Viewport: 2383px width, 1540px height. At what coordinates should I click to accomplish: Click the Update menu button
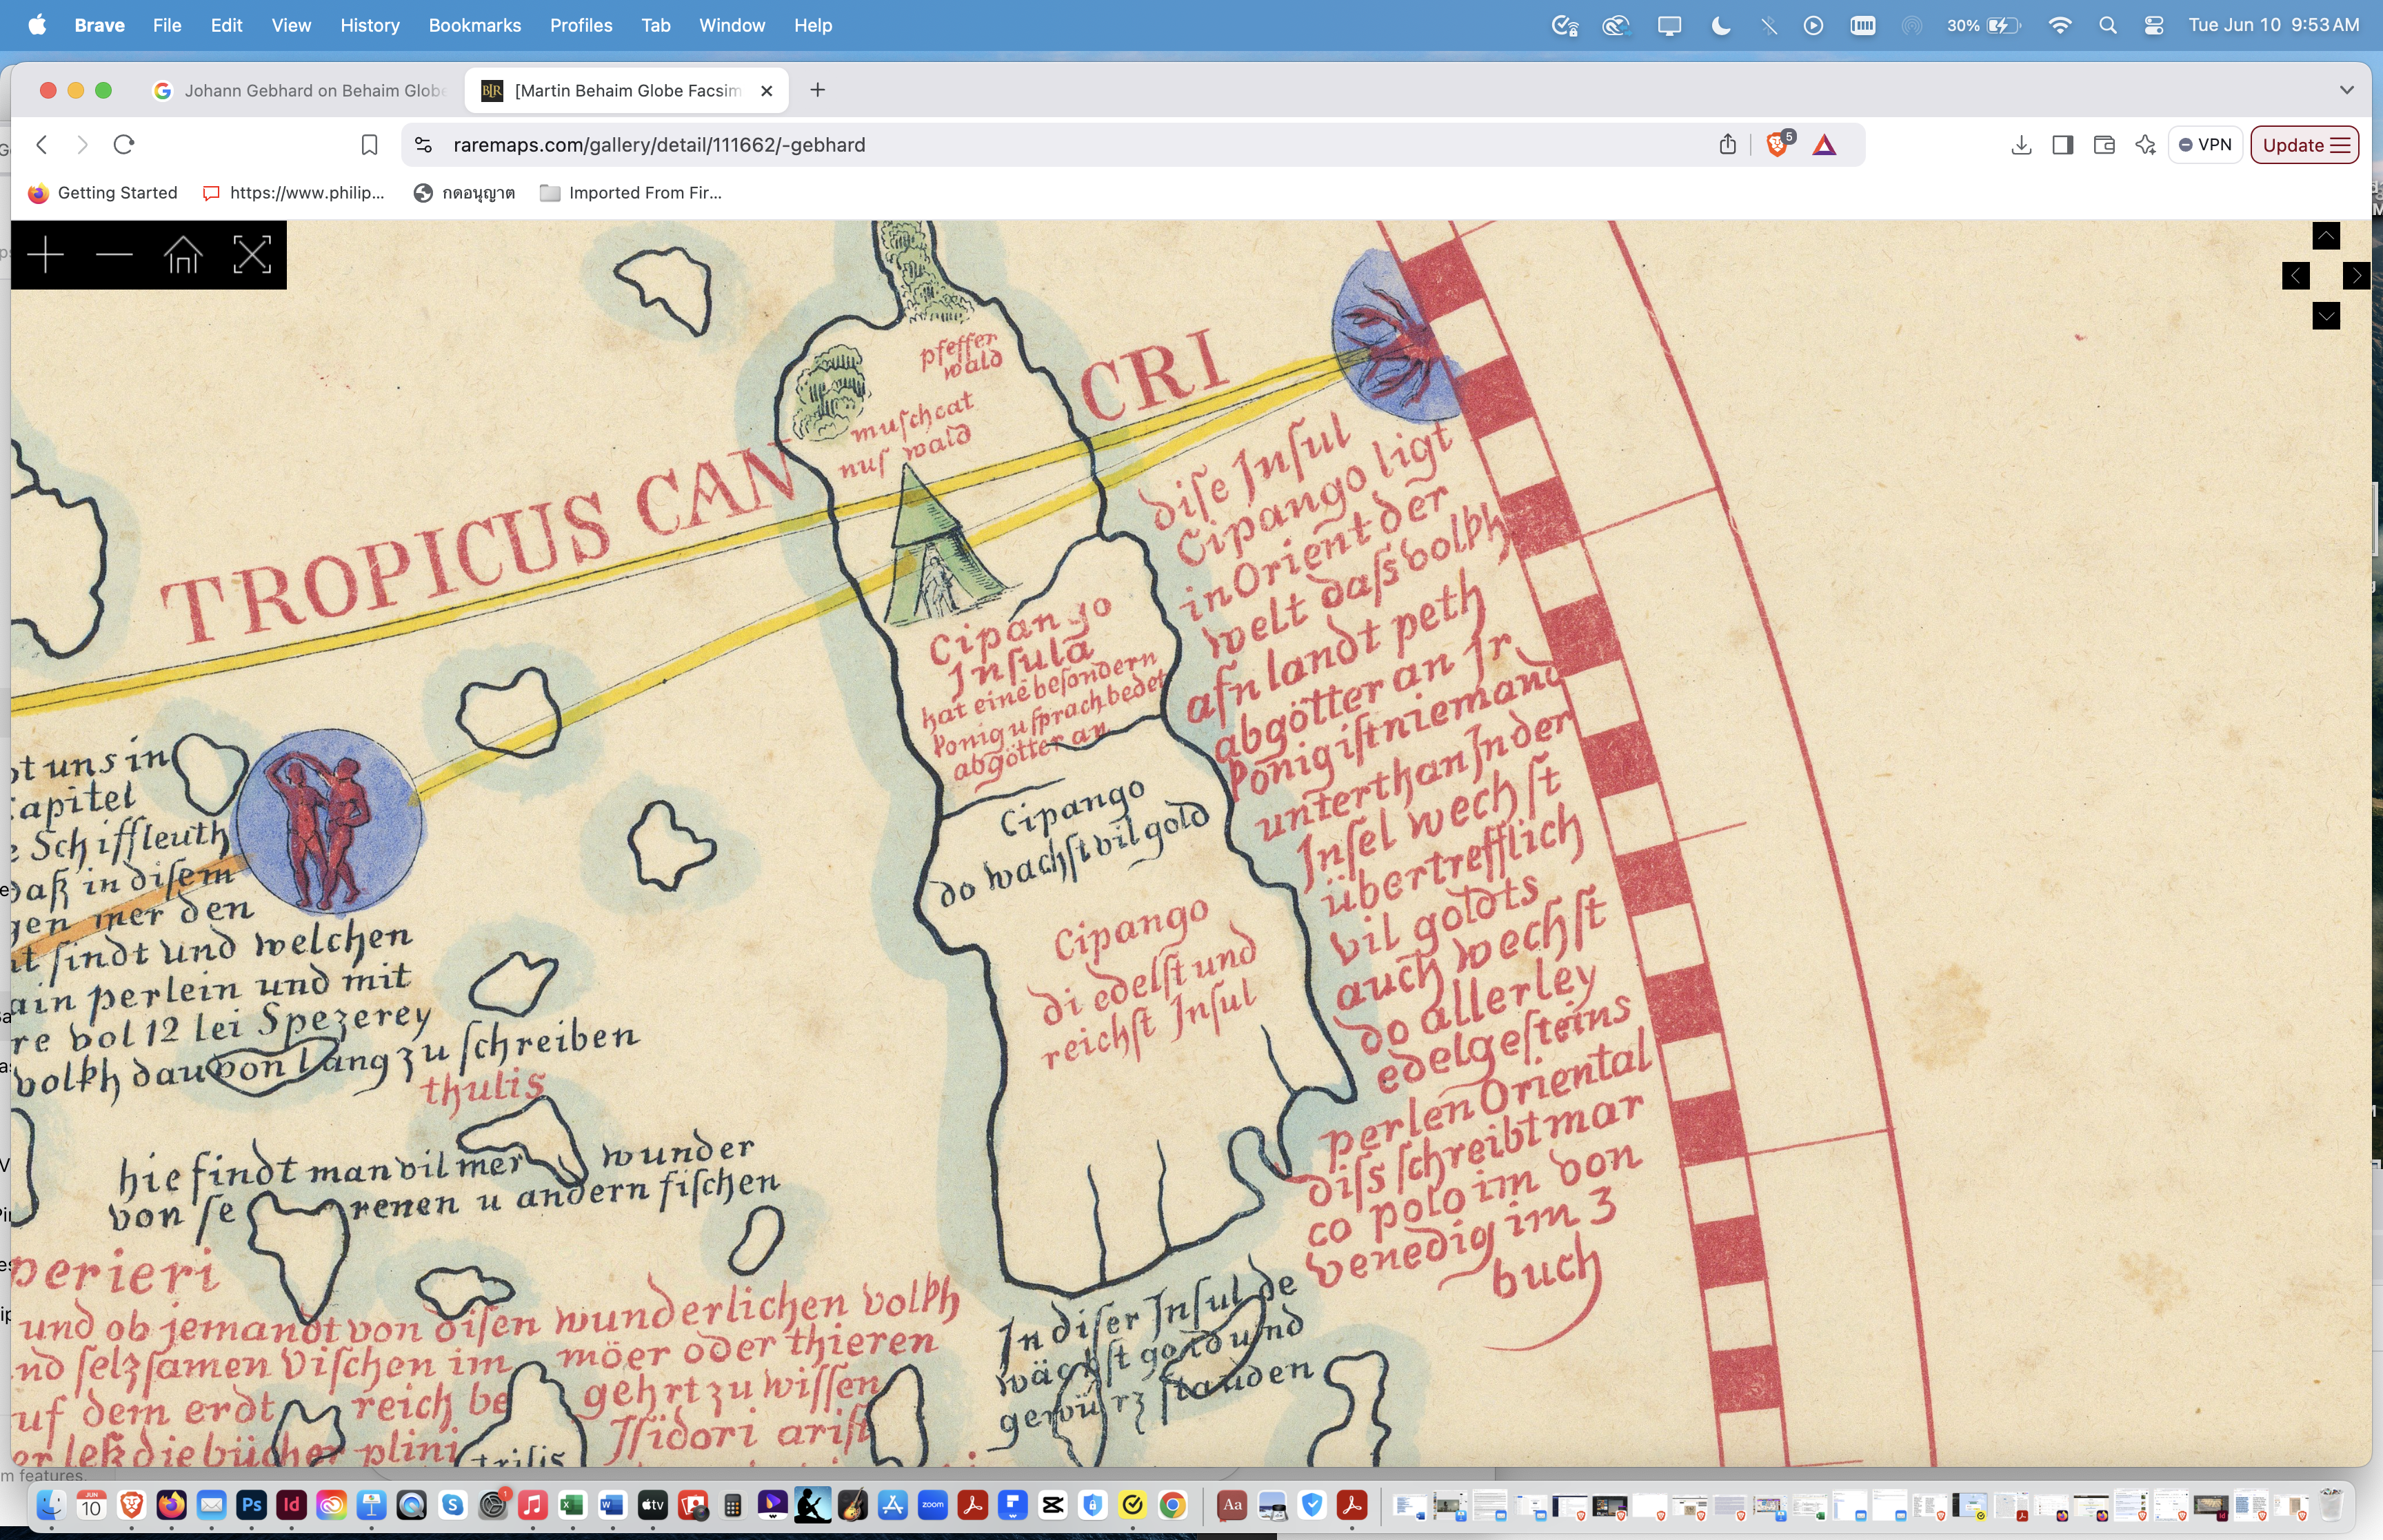(x=2304, y=145)
